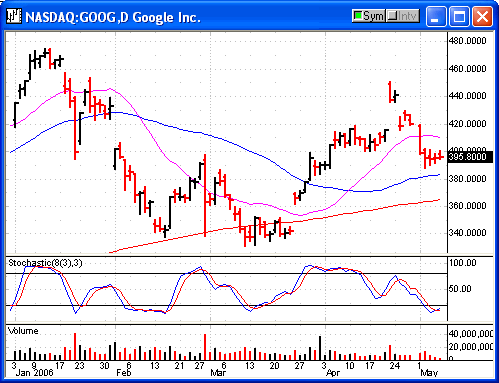The width and height of the screenshot is (499, 383).
Task: Click the tall red price bar at Feb 27-28
Action: (x=205, y=195)
